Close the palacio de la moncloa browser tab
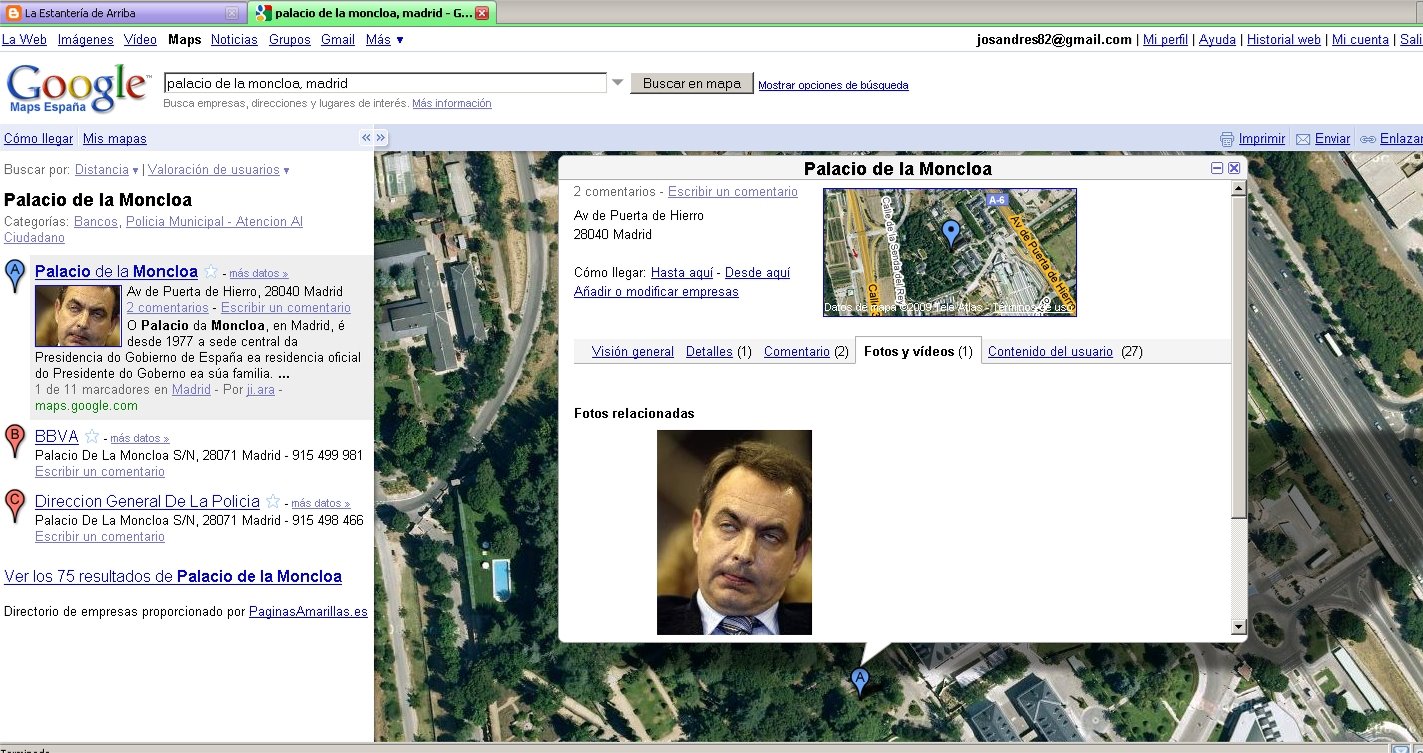The height and width of the screenshot is (753, 1423). pyautogui.click(x=482, y=13)
